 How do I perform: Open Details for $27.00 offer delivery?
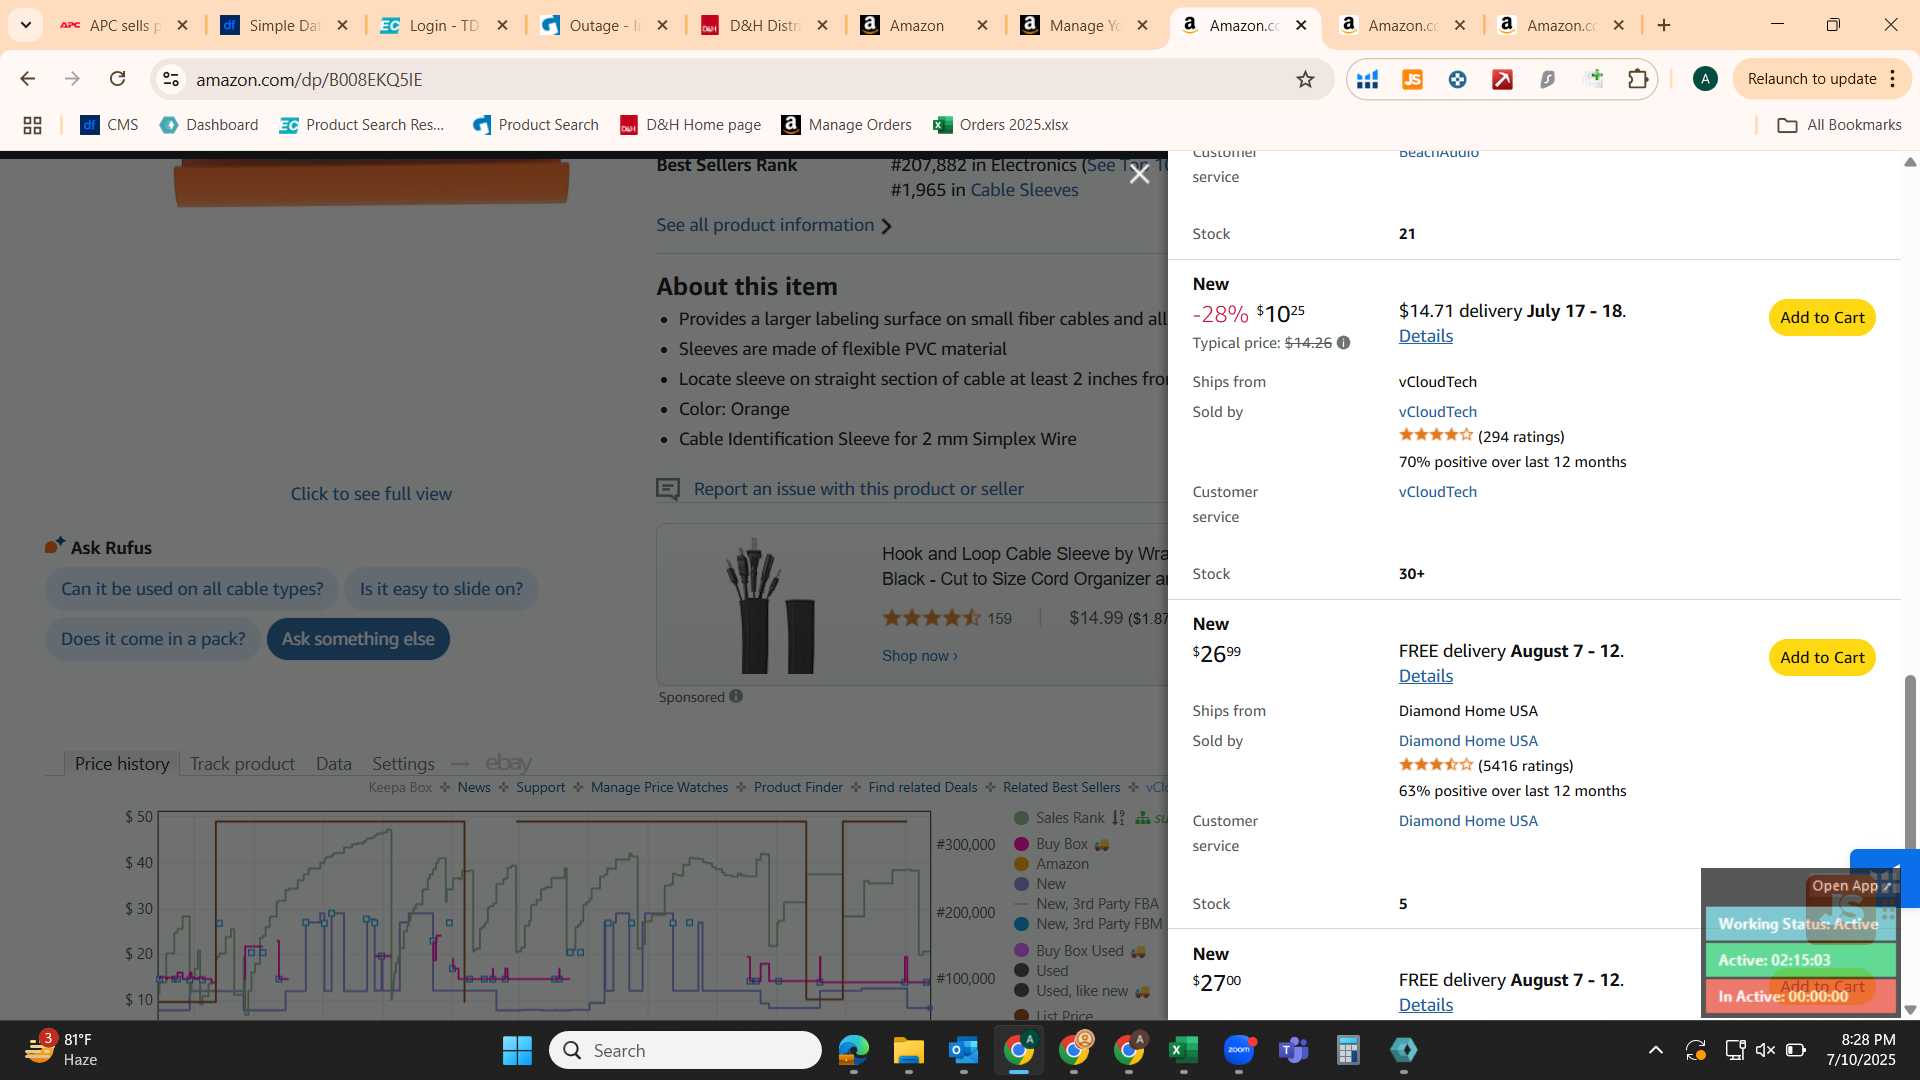1425,1005
